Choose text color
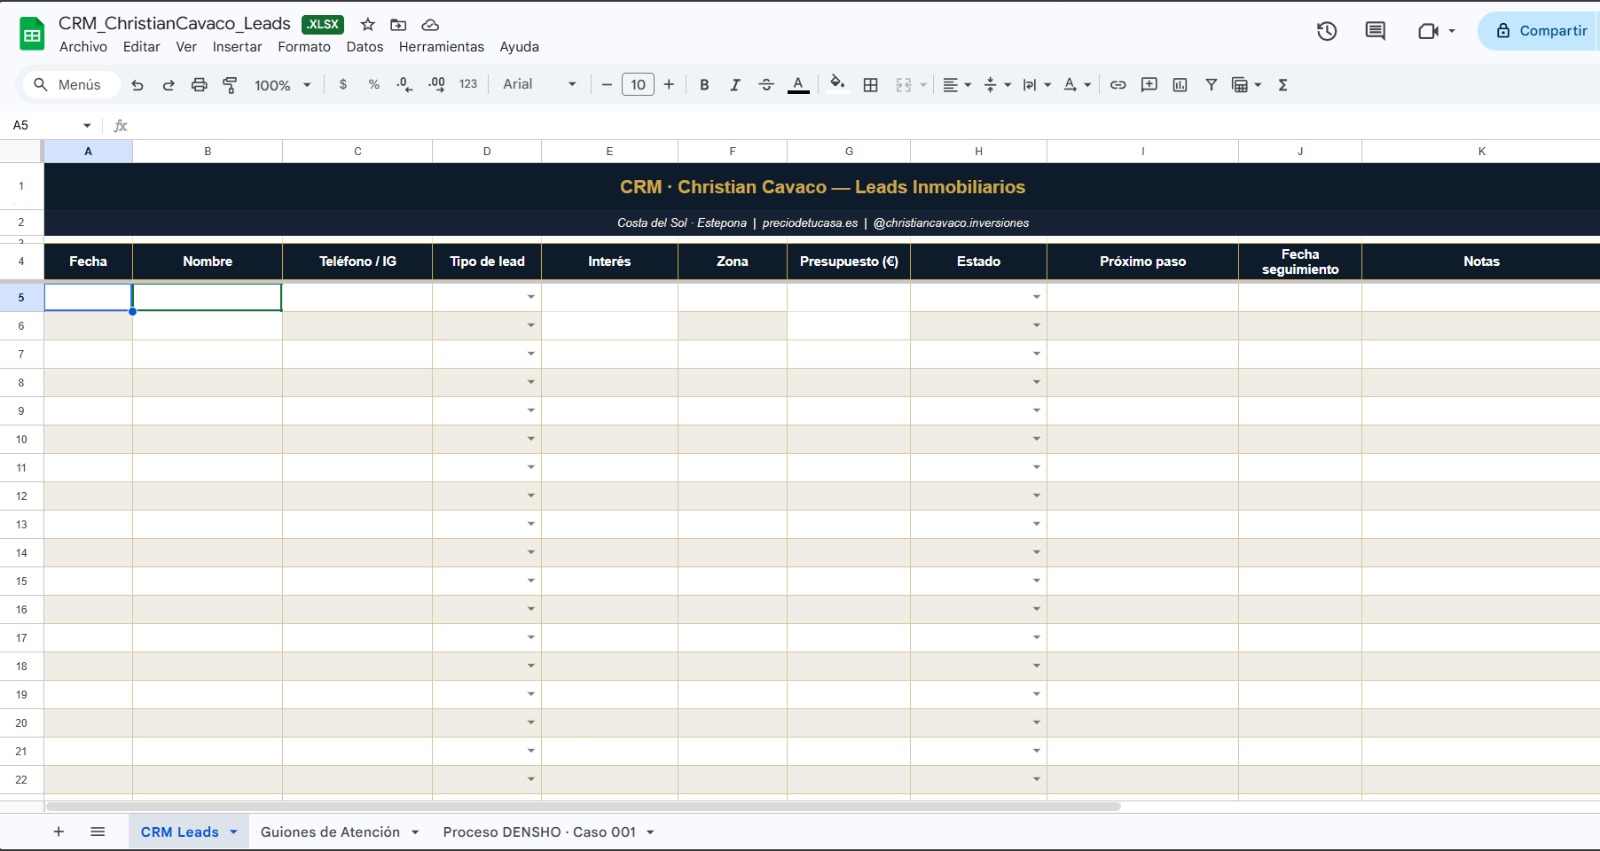The height and width of the screenshot is (851, 1600). coord(798,85)
